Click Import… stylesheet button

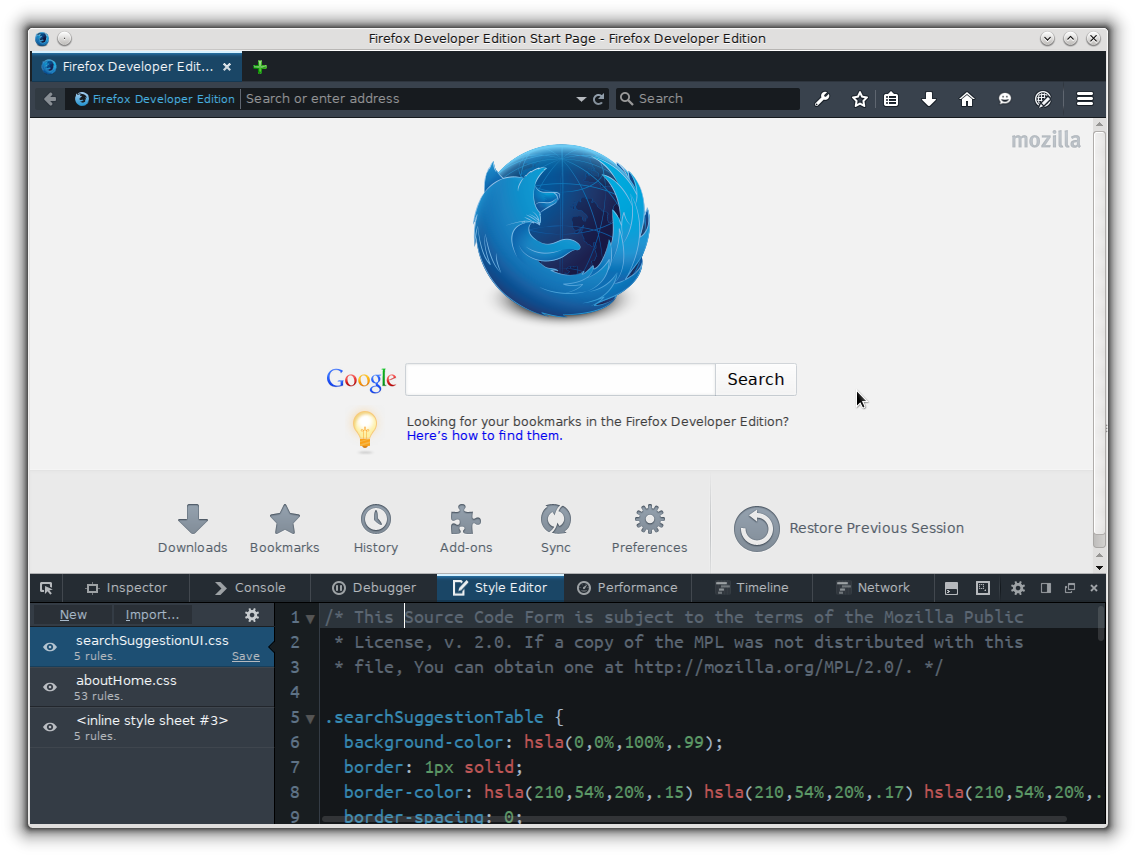tap(152, 615)
